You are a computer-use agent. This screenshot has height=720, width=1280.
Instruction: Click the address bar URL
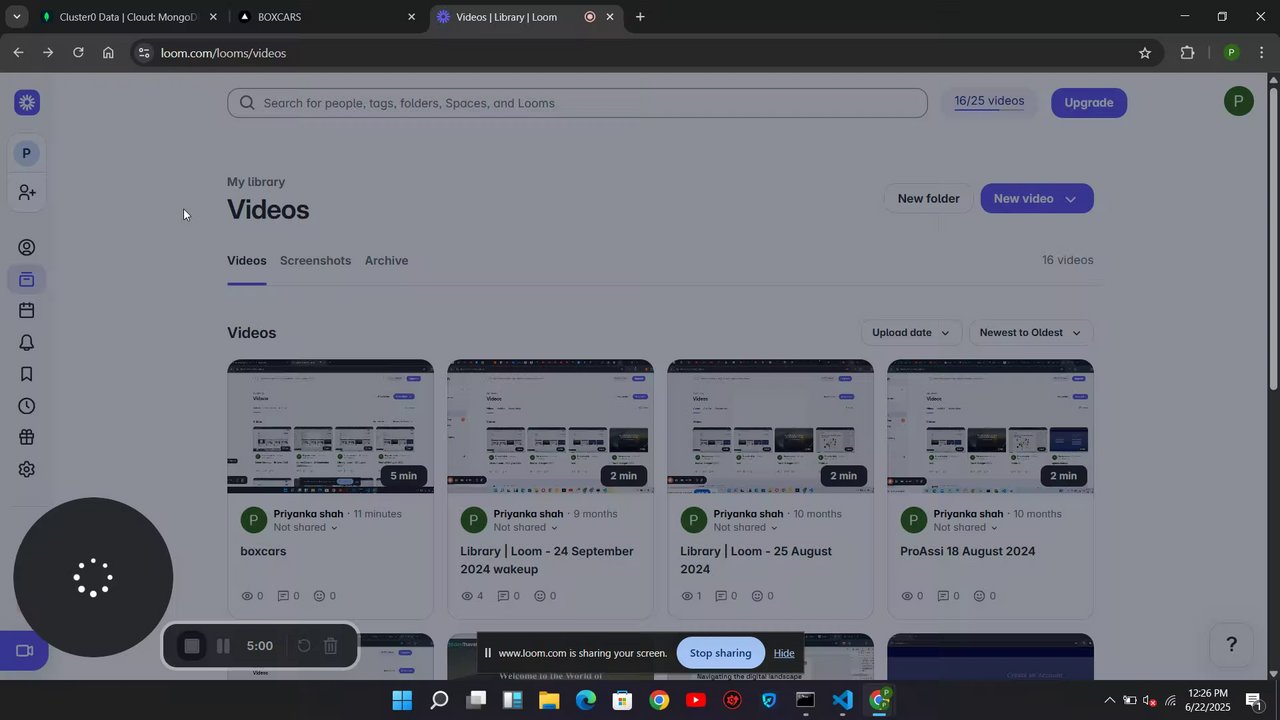pos(224,53)
